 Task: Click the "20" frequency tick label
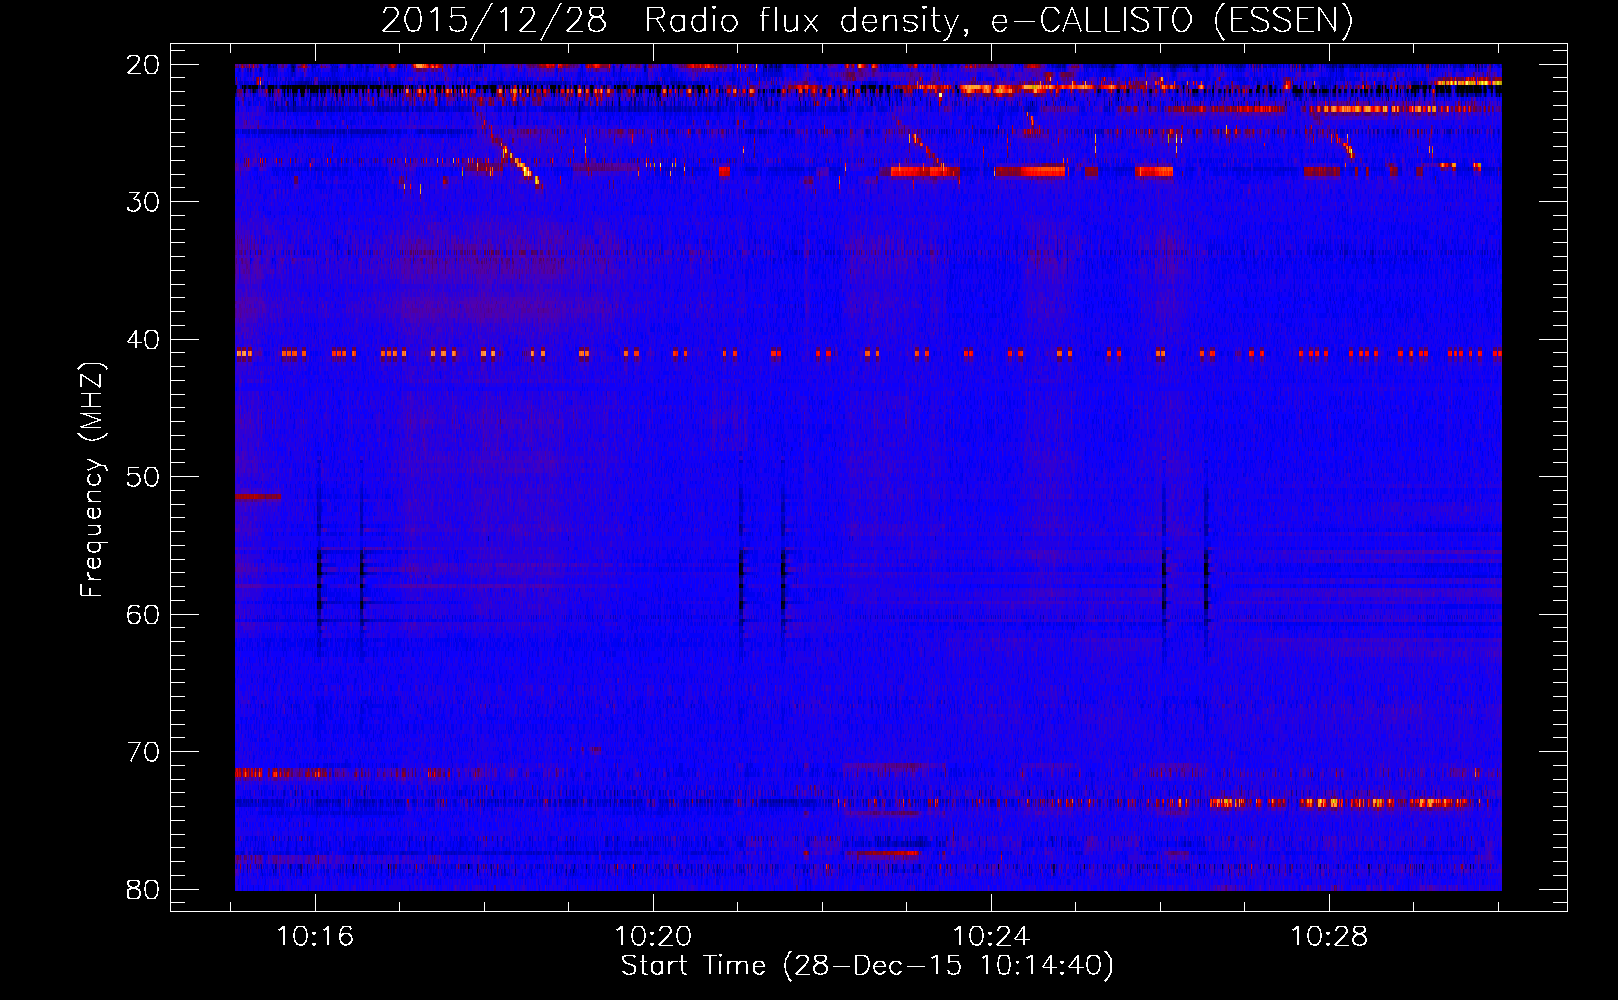144,65
